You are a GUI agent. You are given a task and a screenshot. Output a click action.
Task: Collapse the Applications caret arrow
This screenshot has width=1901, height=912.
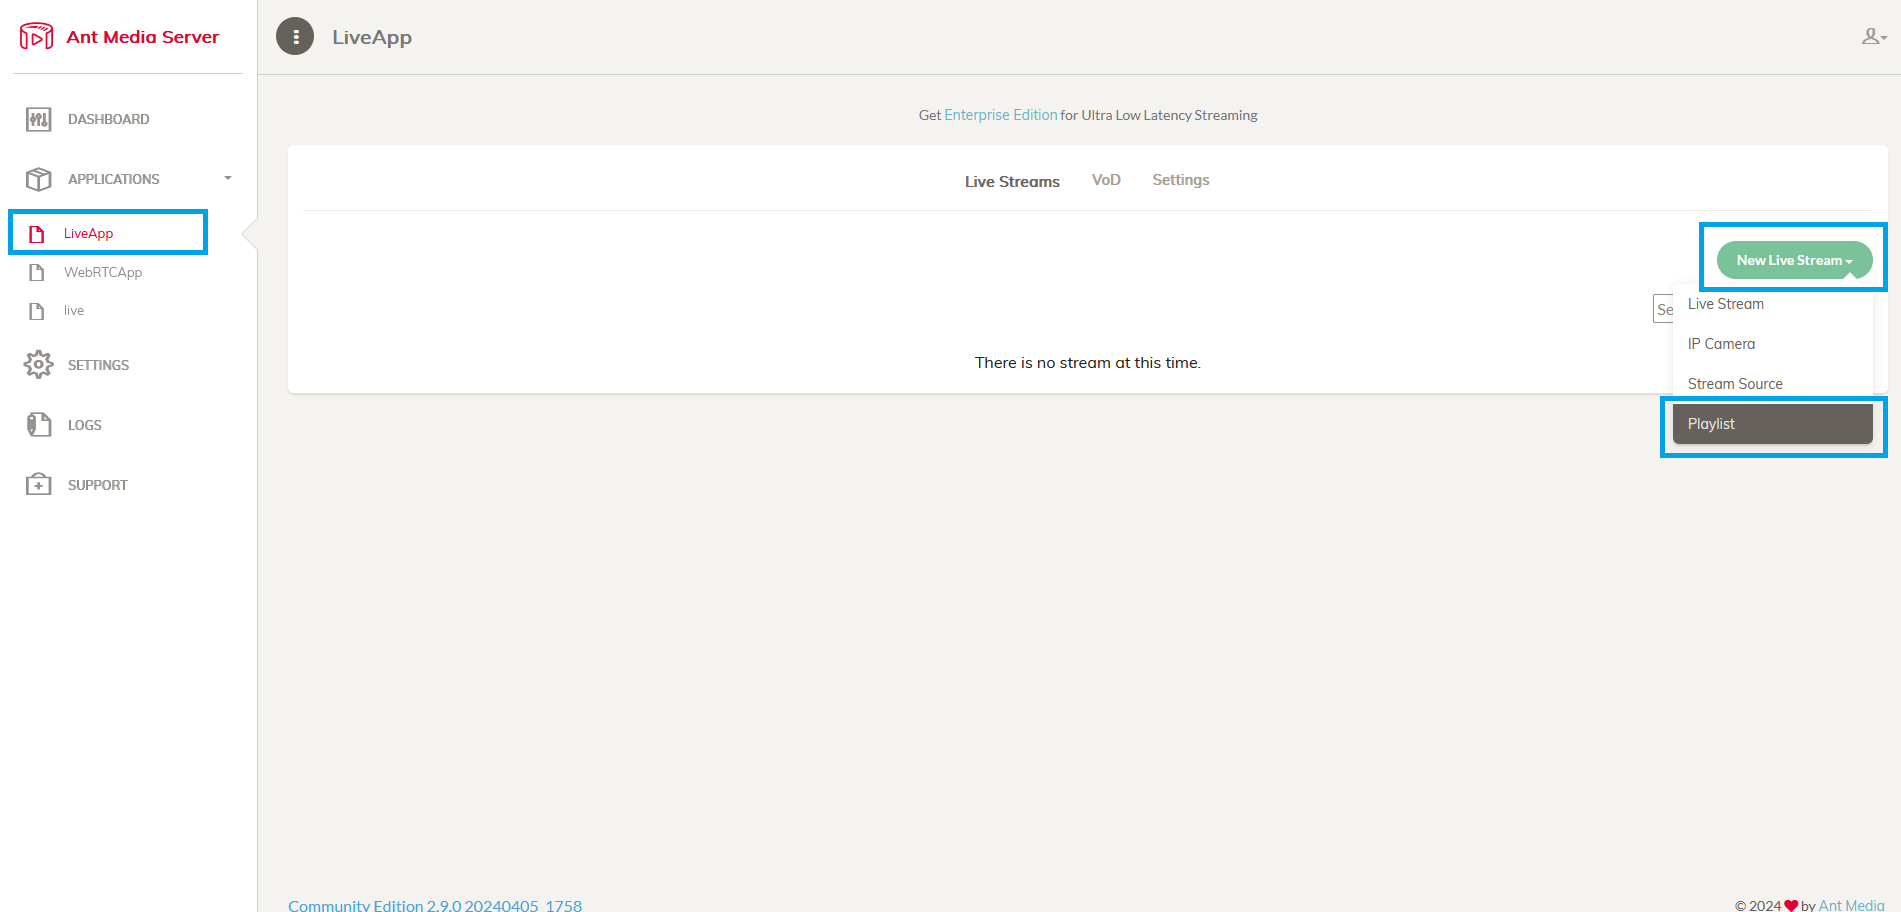228,179
